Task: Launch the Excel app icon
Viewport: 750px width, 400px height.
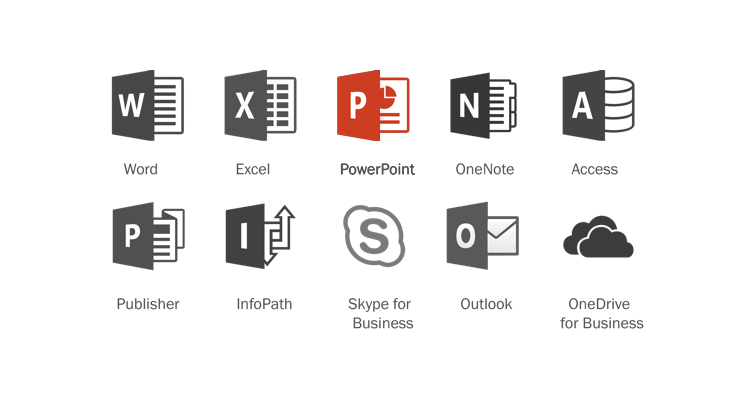Action: click(x=260, y=105)
